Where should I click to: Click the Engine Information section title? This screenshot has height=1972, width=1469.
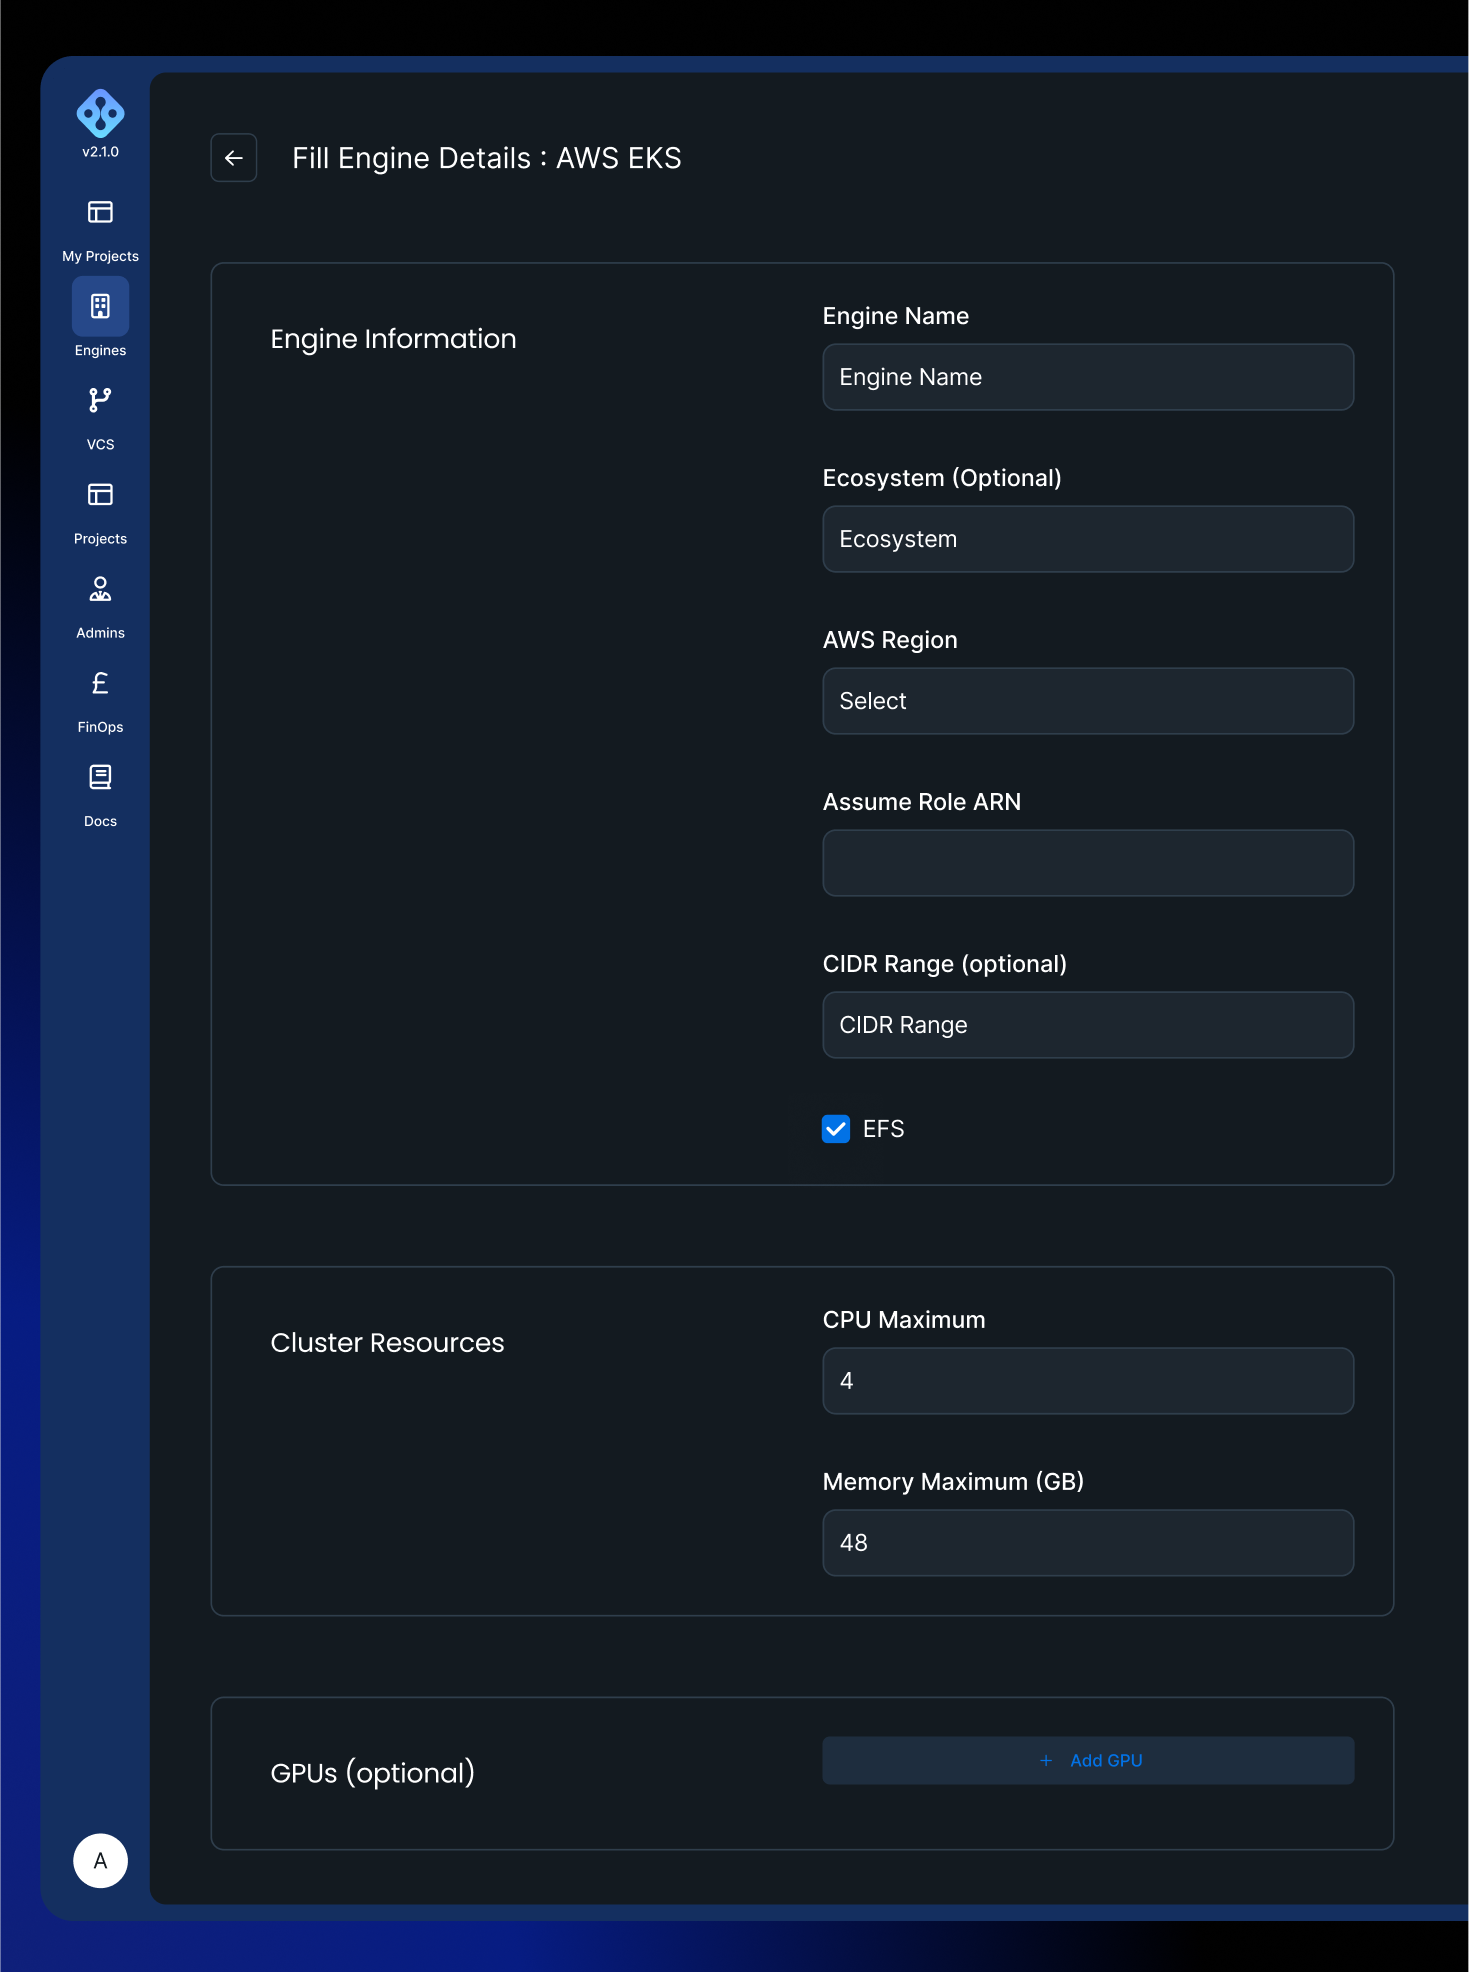(393, 339)
